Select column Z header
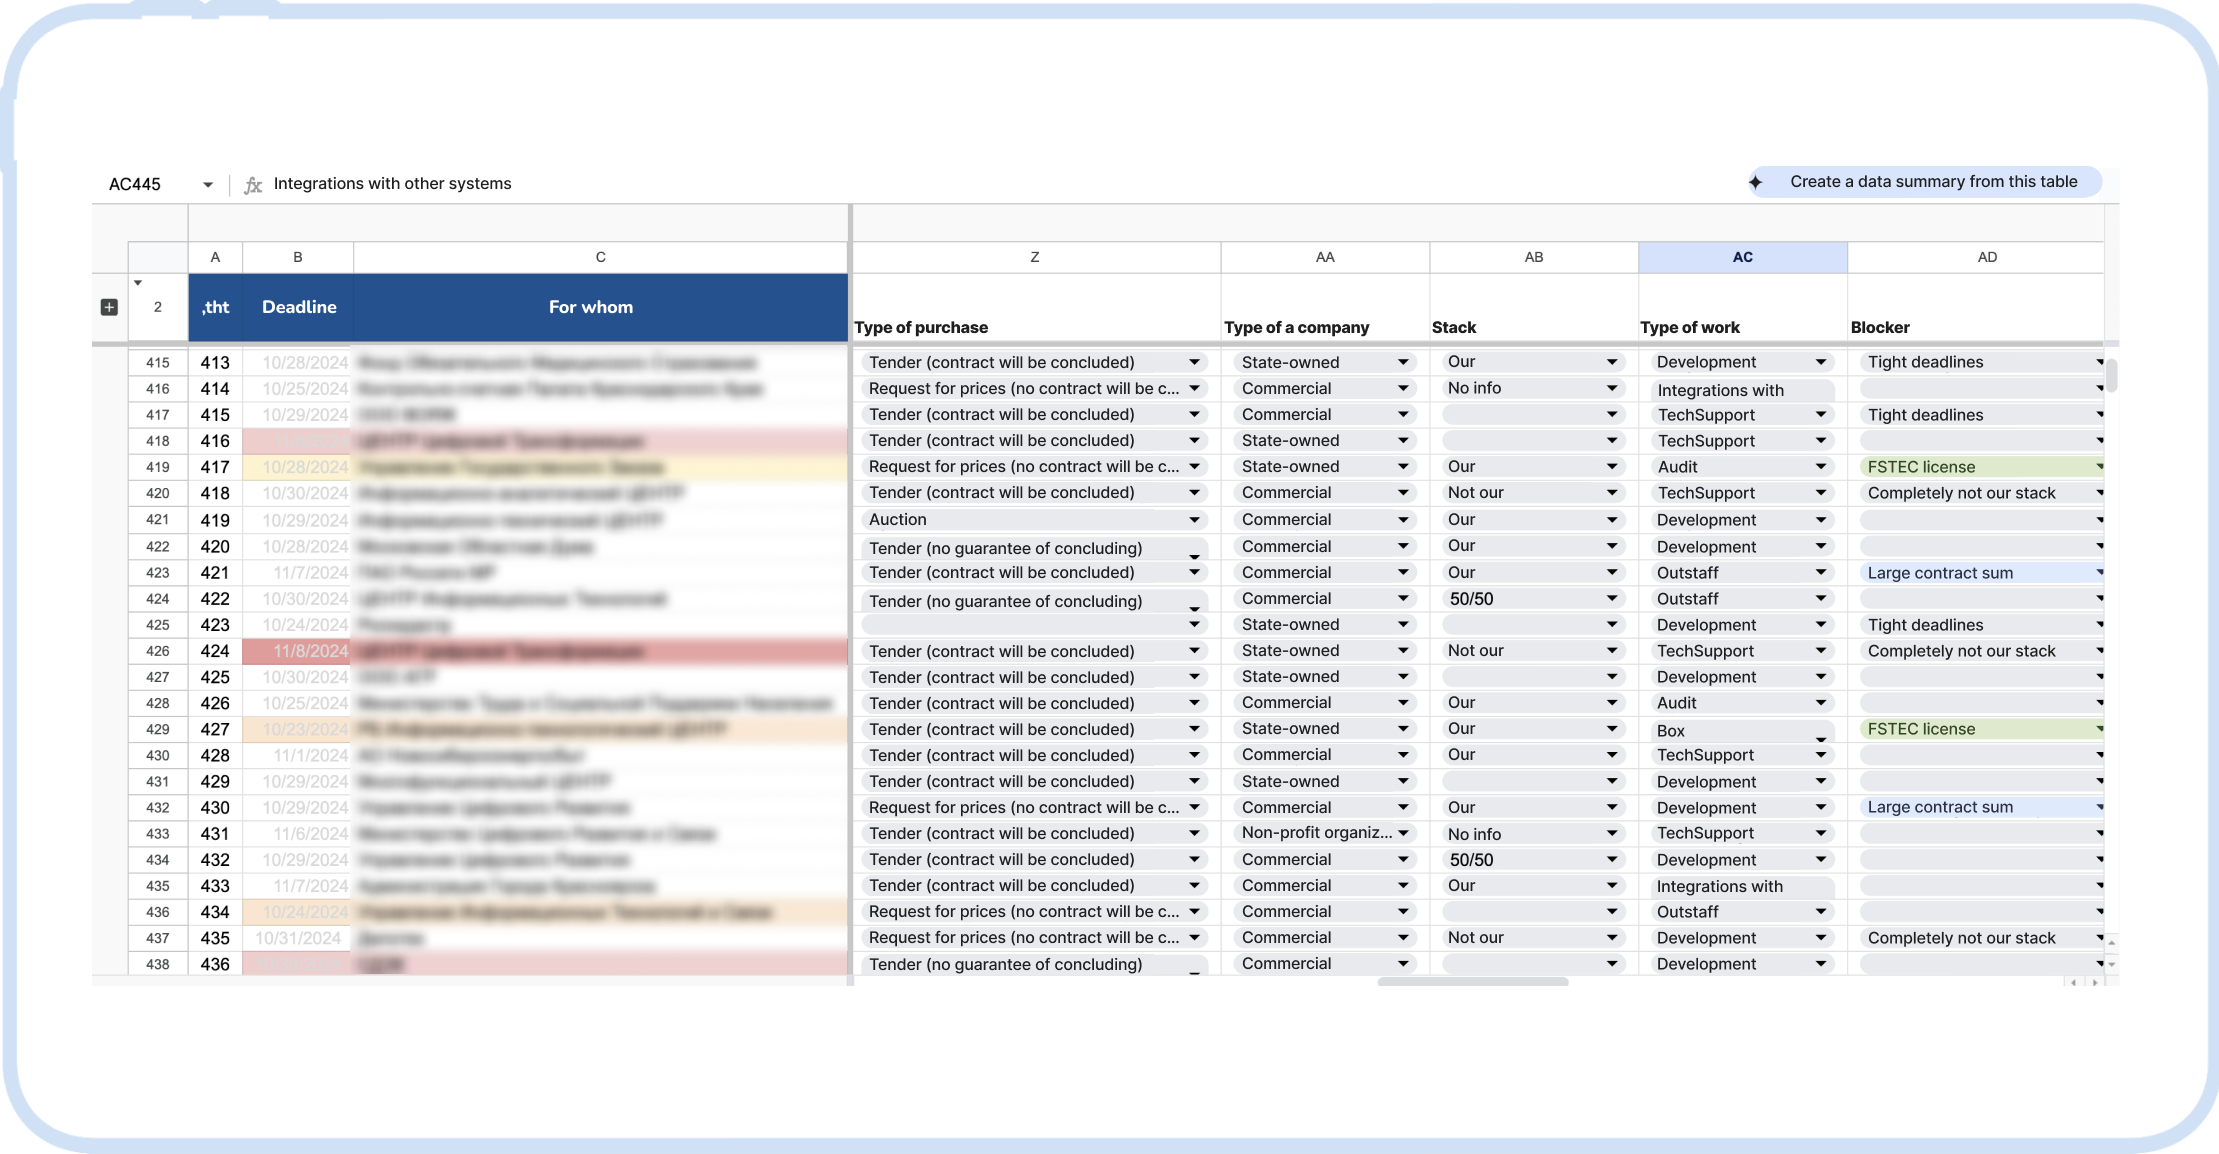This screenshot has width=2219, height=1154. click(1034, 257)
